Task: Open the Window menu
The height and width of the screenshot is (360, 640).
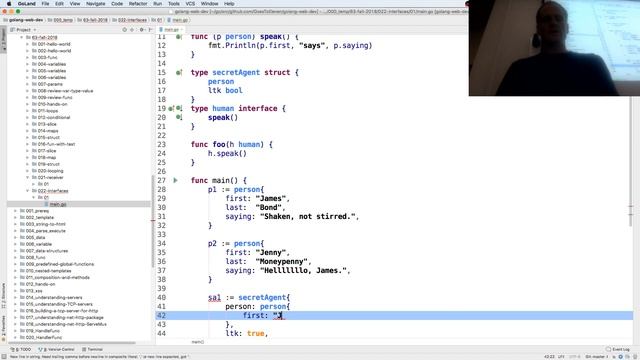Action: [x=209, y=4]
